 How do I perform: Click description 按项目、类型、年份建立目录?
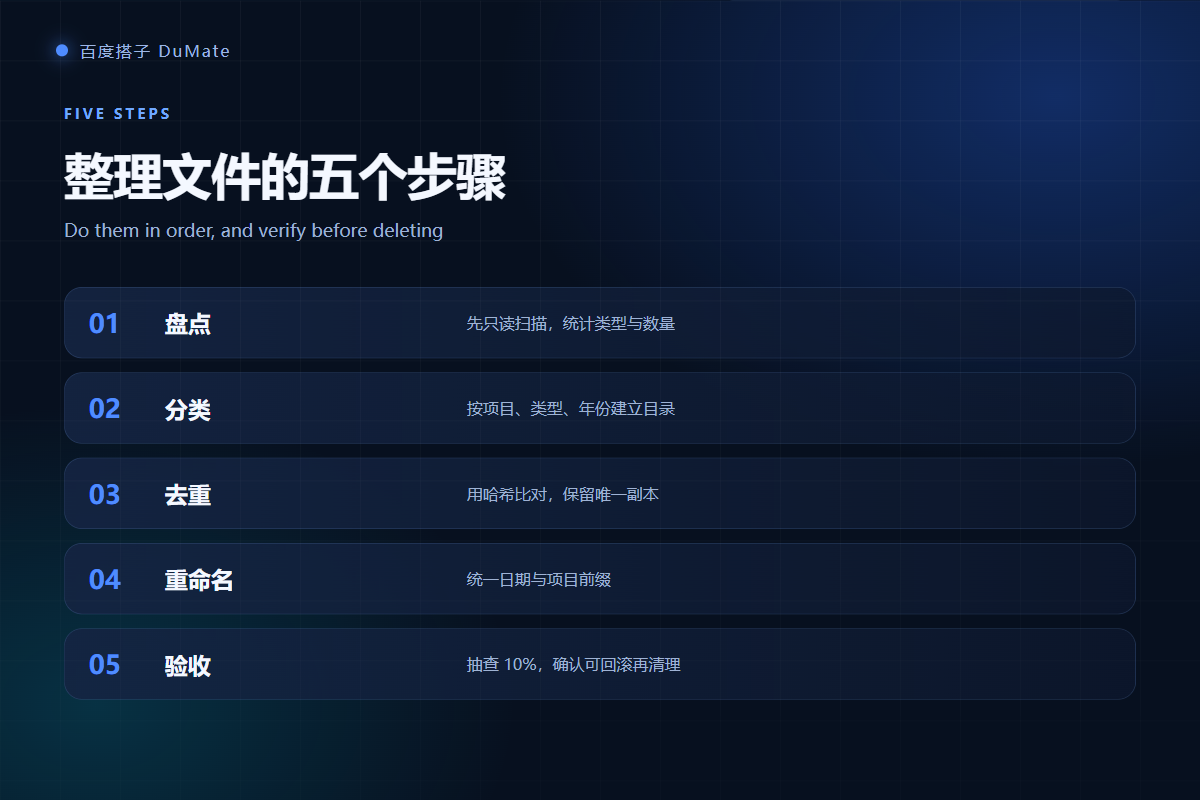point(571,408)
